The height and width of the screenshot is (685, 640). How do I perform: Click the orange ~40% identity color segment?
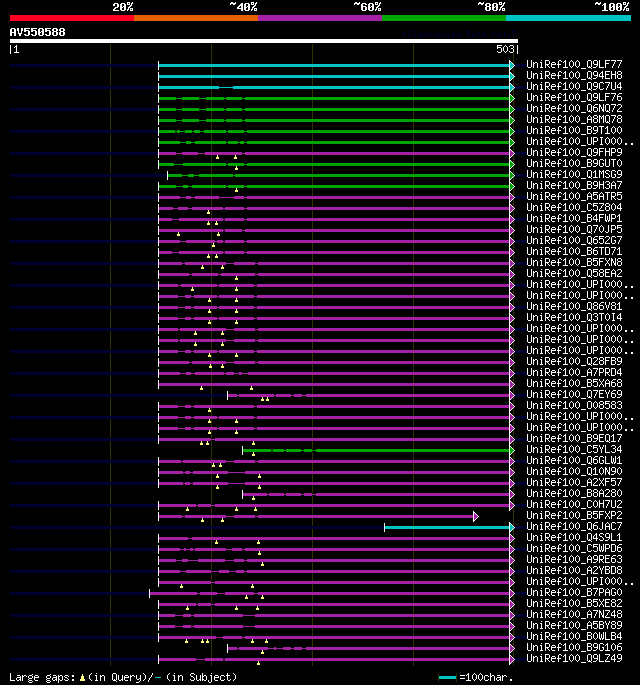[196, 18]
